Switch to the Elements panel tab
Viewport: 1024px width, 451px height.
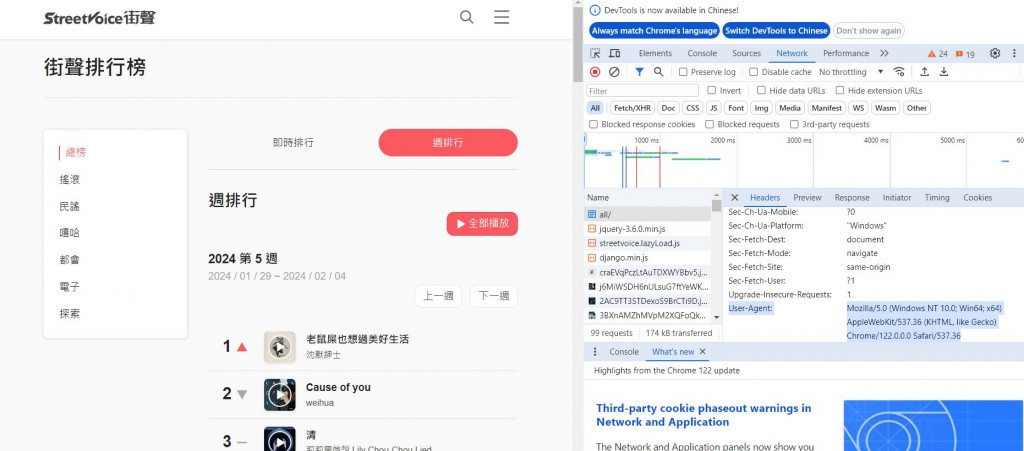click(x=655, y=54)
